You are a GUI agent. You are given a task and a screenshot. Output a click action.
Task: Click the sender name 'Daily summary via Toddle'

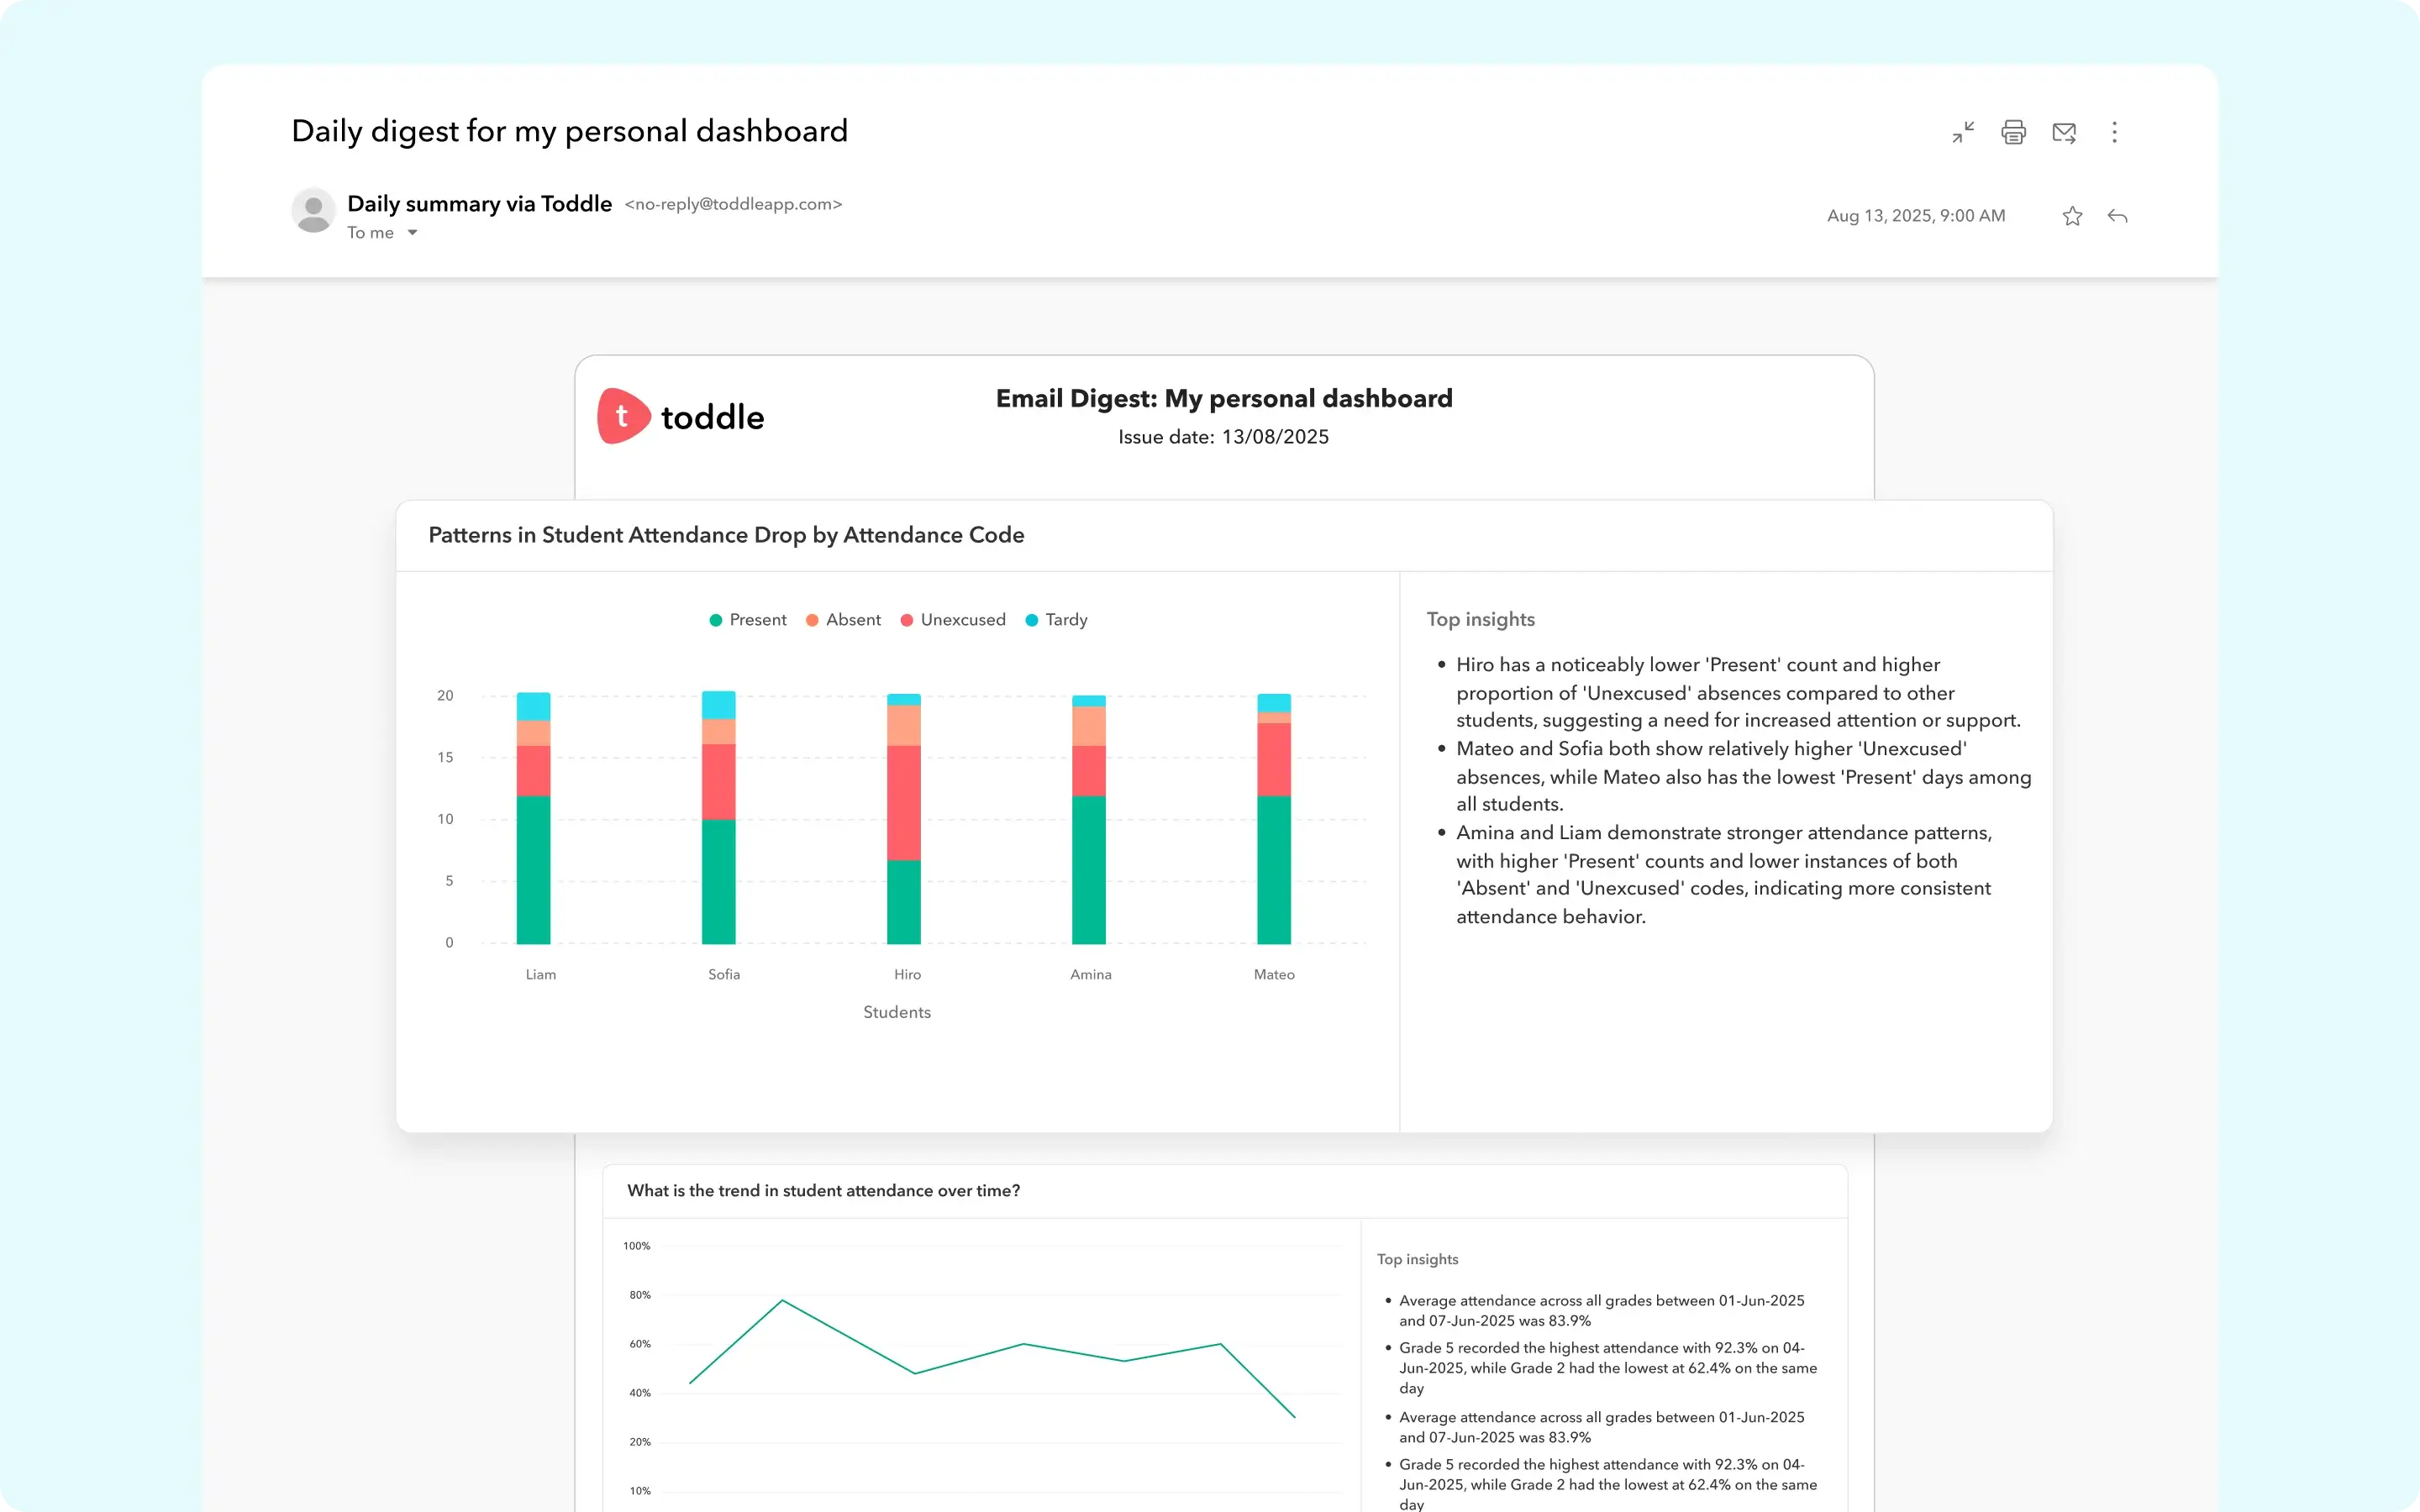point(479,204)
